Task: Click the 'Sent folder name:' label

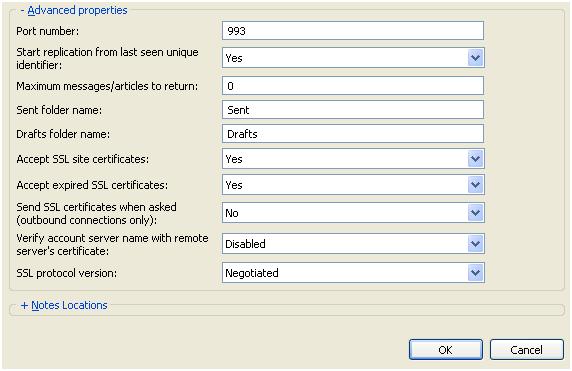Action: [x=59, y=110]
